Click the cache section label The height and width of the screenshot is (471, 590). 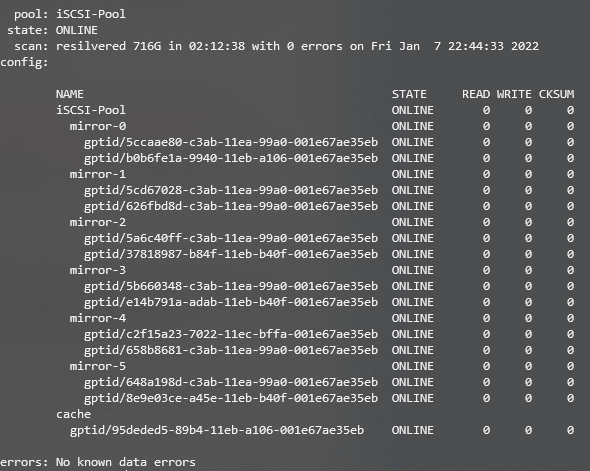click(x=73, y=414)
